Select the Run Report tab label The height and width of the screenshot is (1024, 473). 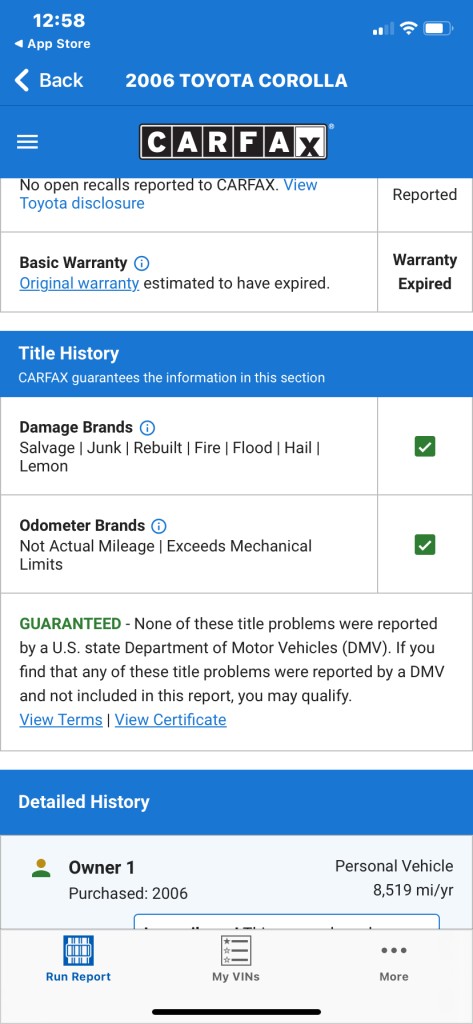click(x=78, y=977)
